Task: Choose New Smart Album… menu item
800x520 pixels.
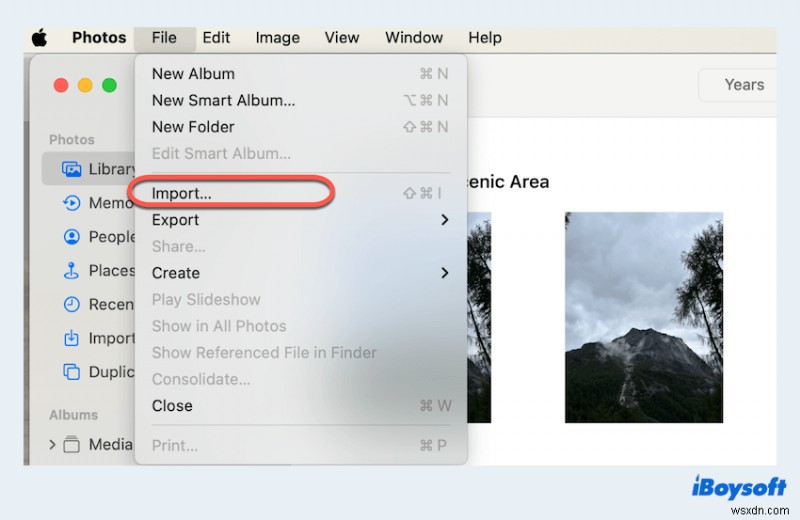Action: click(301, 101)
